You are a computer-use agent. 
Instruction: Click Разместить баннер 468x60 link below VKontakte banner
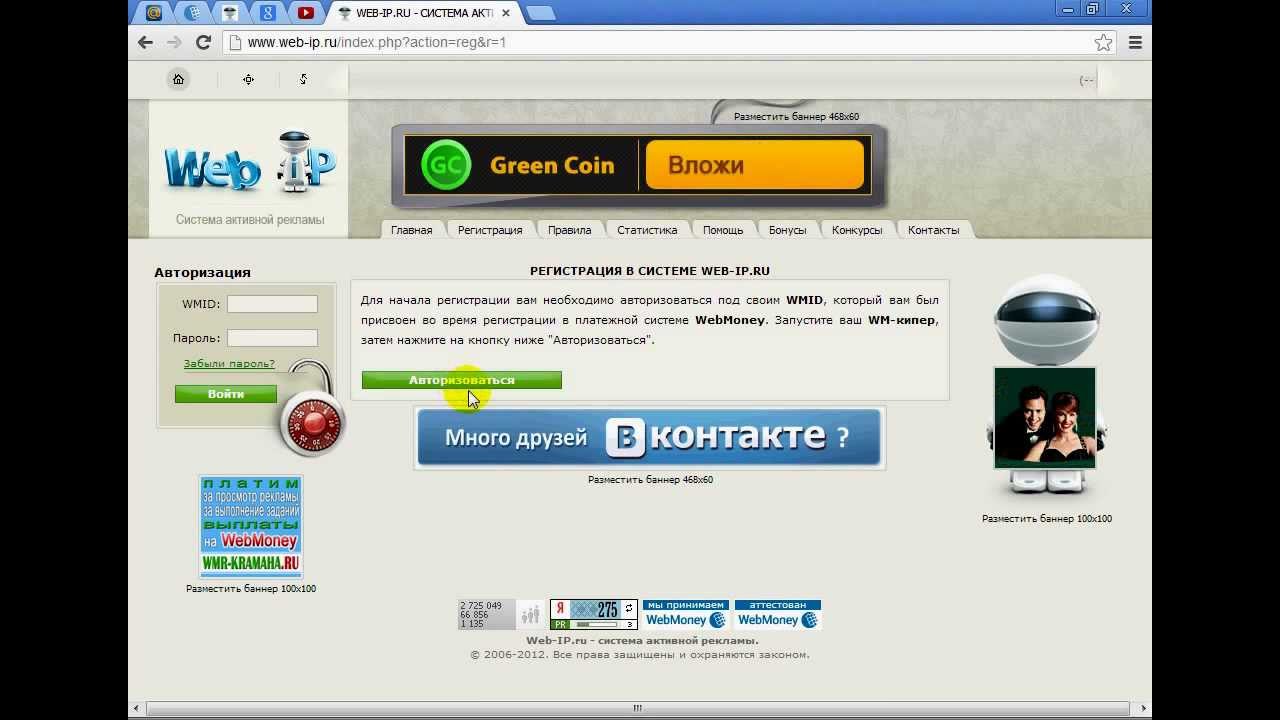(650, 480)
